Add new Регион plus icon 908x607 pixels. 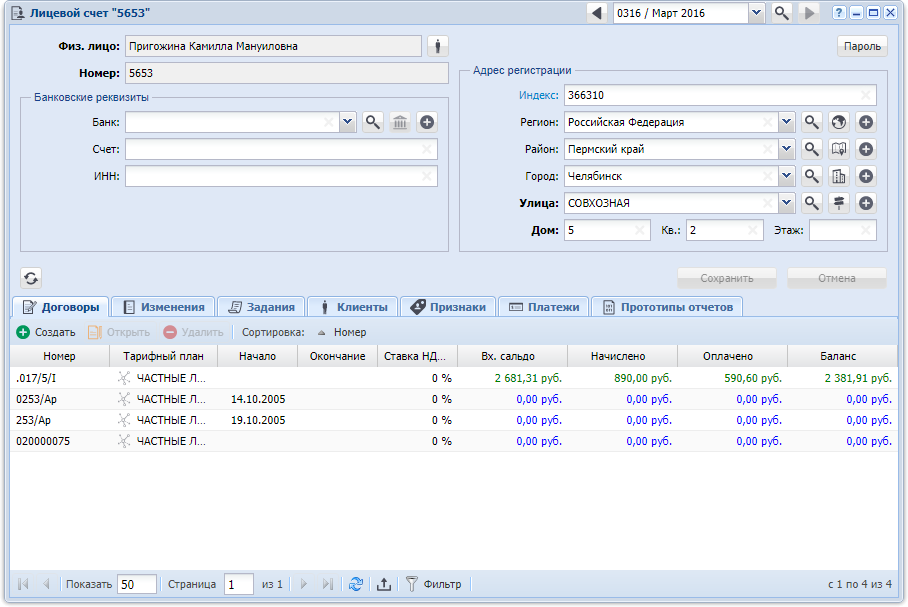pos(866,122)
